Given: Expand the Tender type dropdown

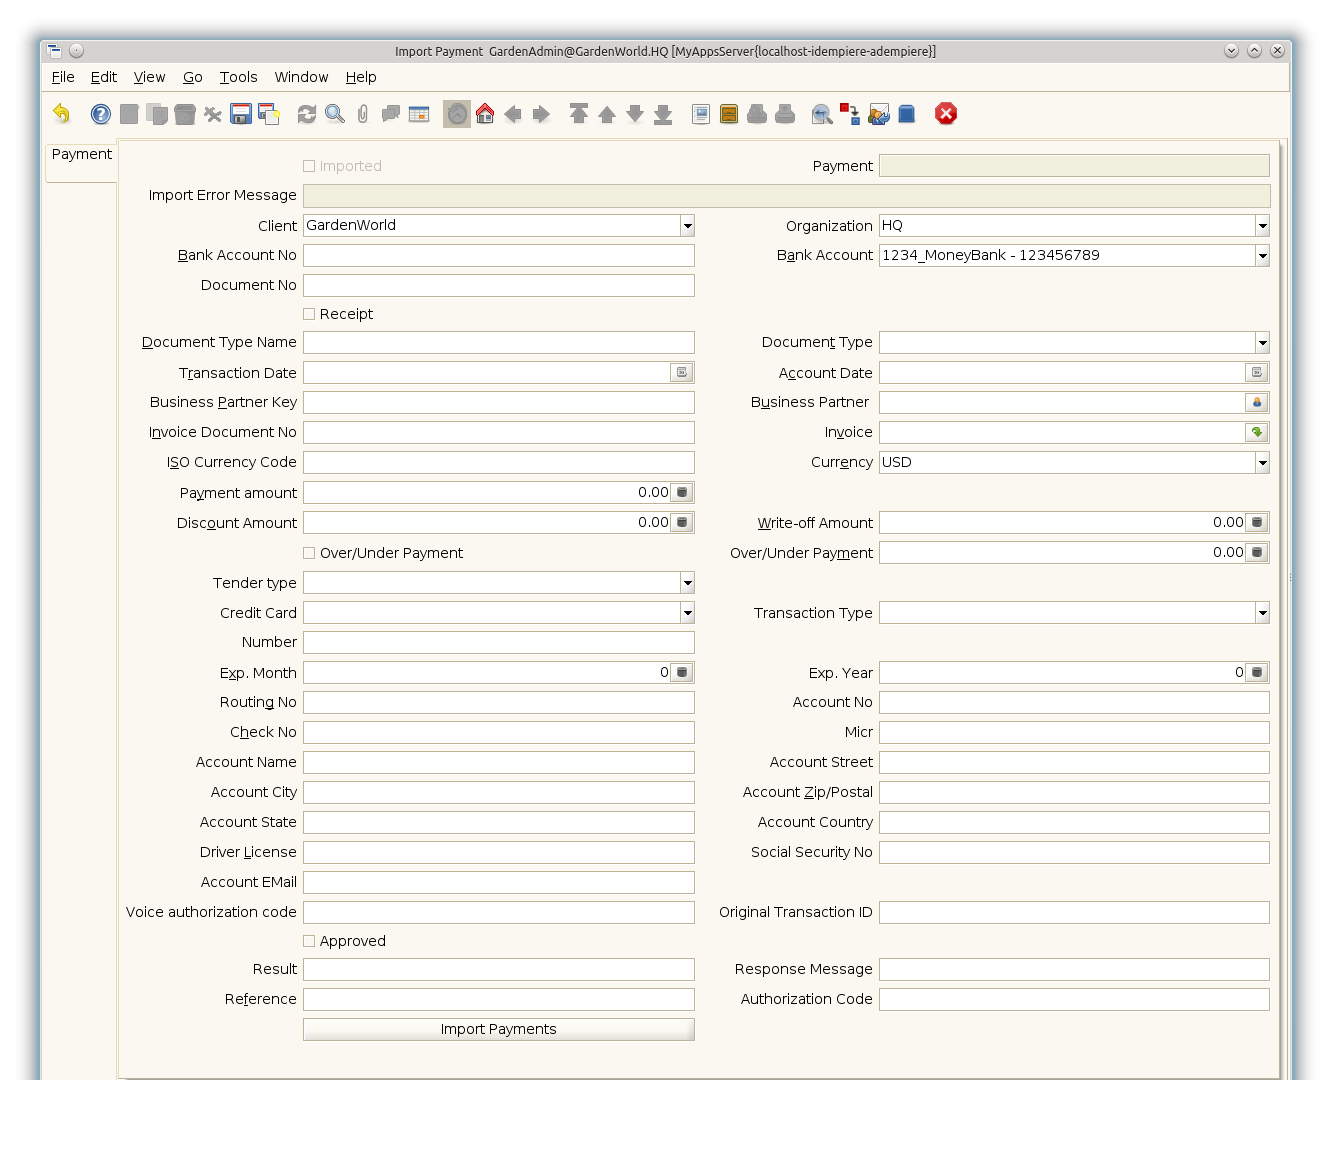Looking at the screenshot, I should (x=687, y=583).
